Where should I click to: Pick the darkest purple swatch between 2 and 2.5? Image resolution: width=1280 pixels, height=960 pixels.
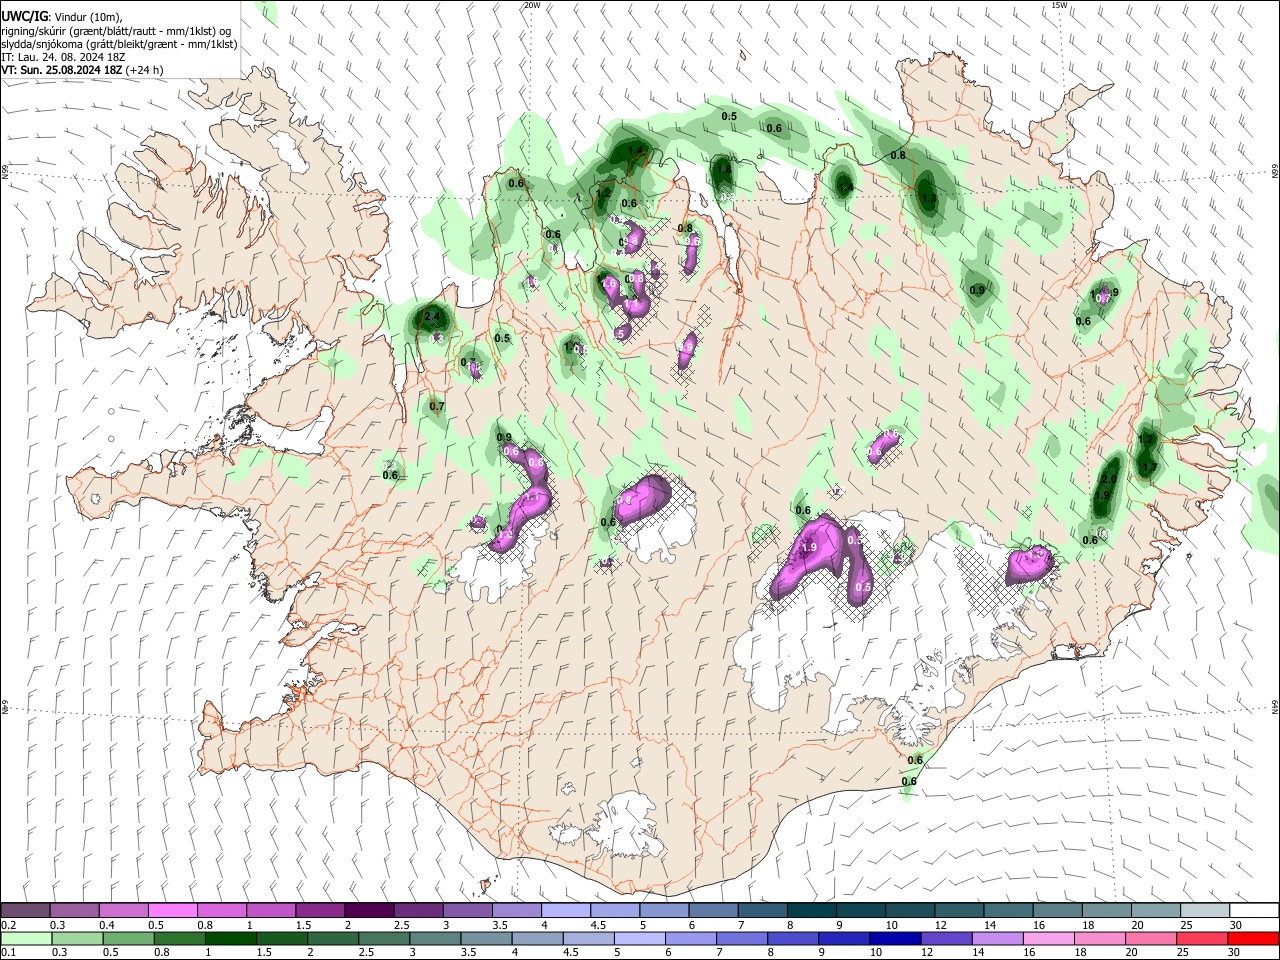369,911
